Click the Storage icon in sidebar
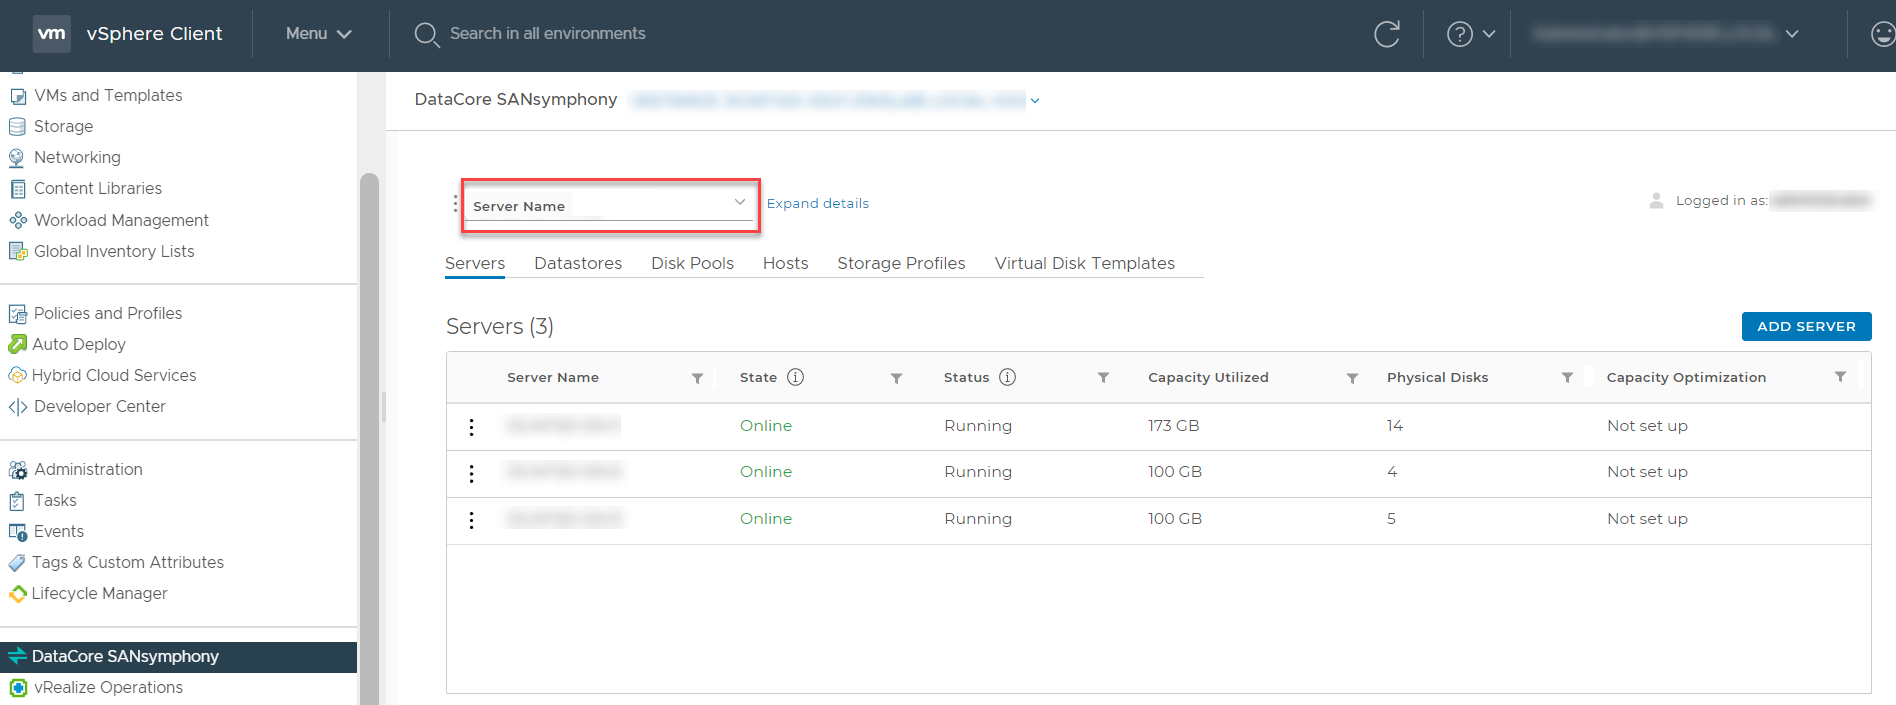The height and width of the screenshot is (705, 1896). coord(18,127)
